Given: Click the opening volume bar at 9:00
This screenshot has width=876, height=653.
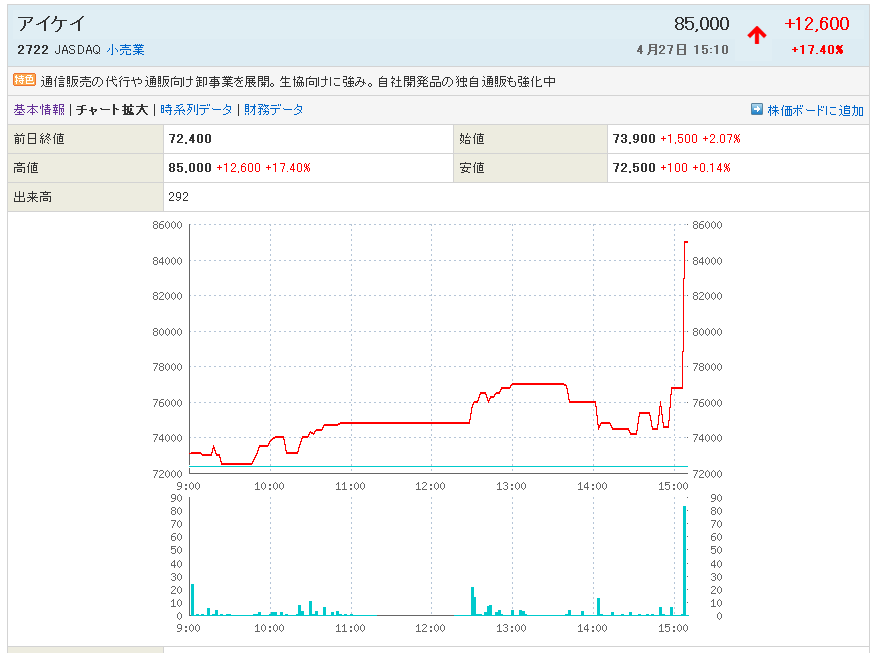Looking at the screenshot, I should pyautogui.click(x=192, y=599).
